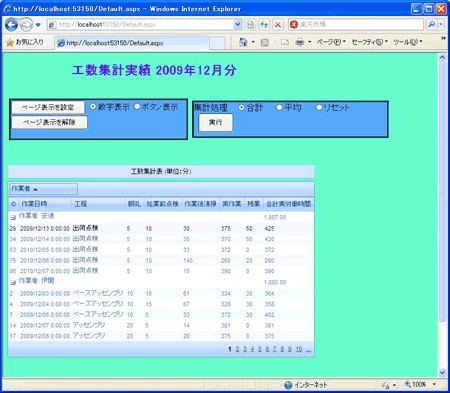Open the search provider options dropdown
The height and width of the screenshot is (393, 450).
441,24
